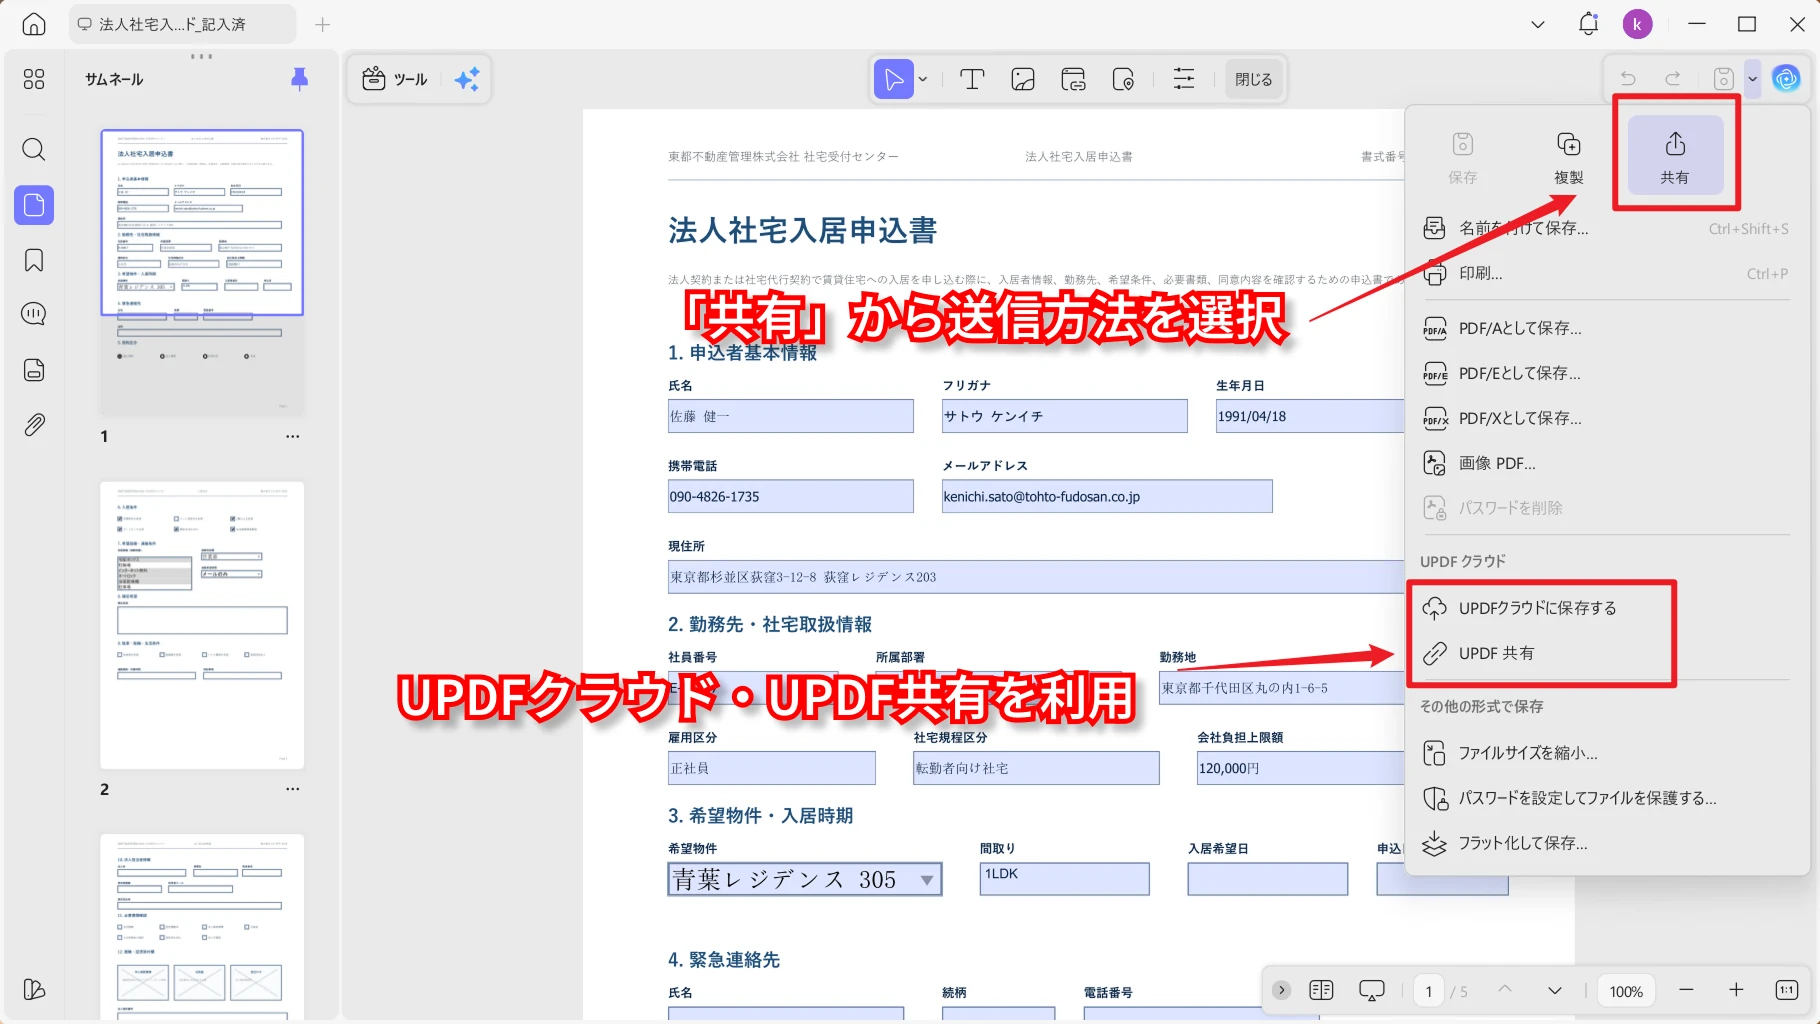Screen dimensions: 1820x1024
Task: Select the image edit tool
Action: [1023, 79]
